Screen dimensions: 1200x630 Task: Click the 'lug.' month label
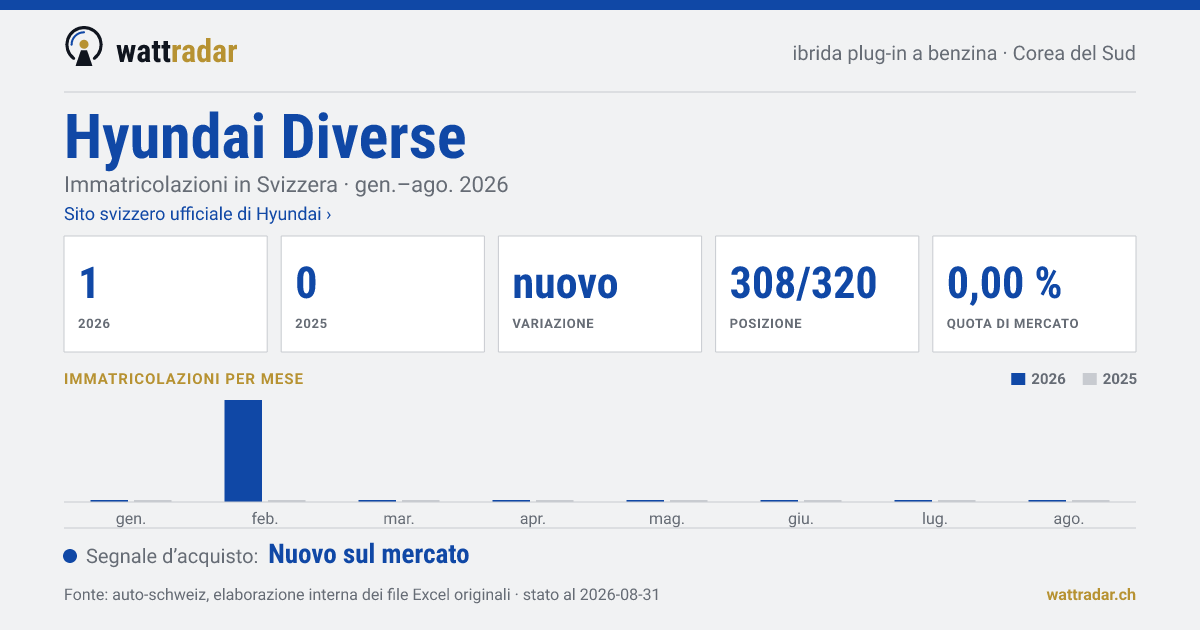935,518
